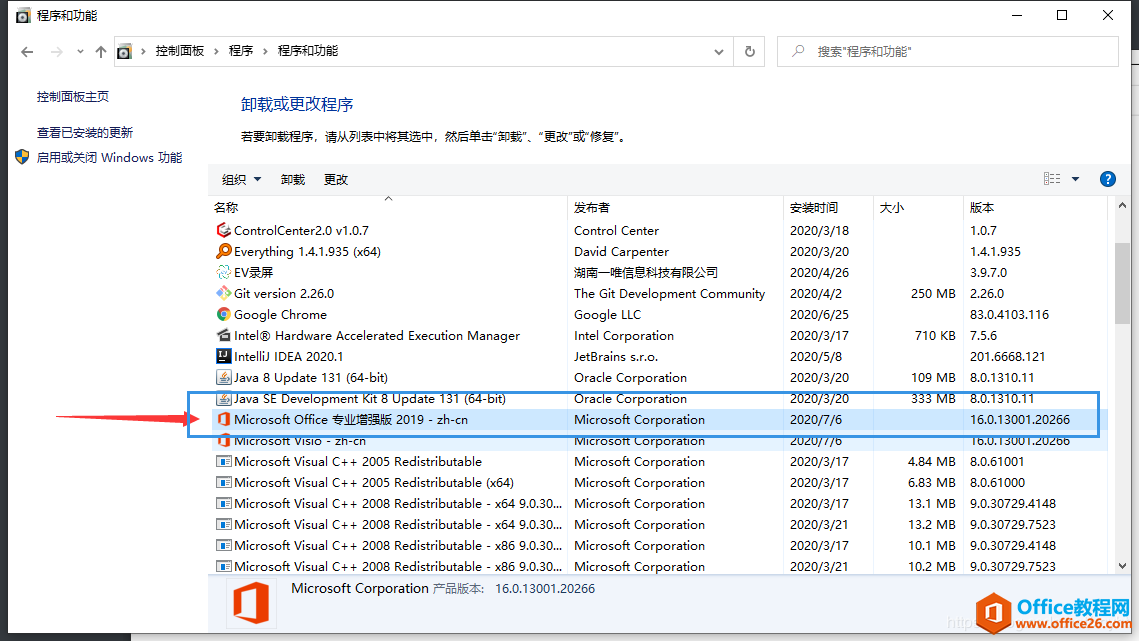Viewport: 1139px width, 641px height.
Task: Select Git version 2.26.0 entry
Action: (x=284, y=294)
